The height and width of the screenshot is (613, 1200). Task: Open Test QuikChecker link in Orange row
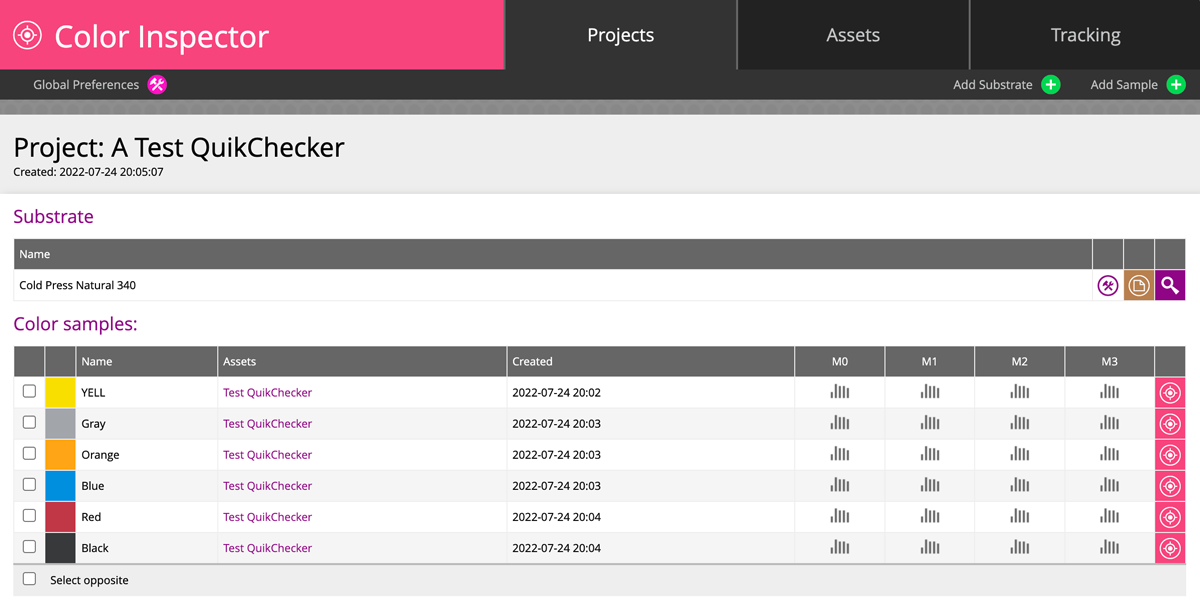[267, 455]
